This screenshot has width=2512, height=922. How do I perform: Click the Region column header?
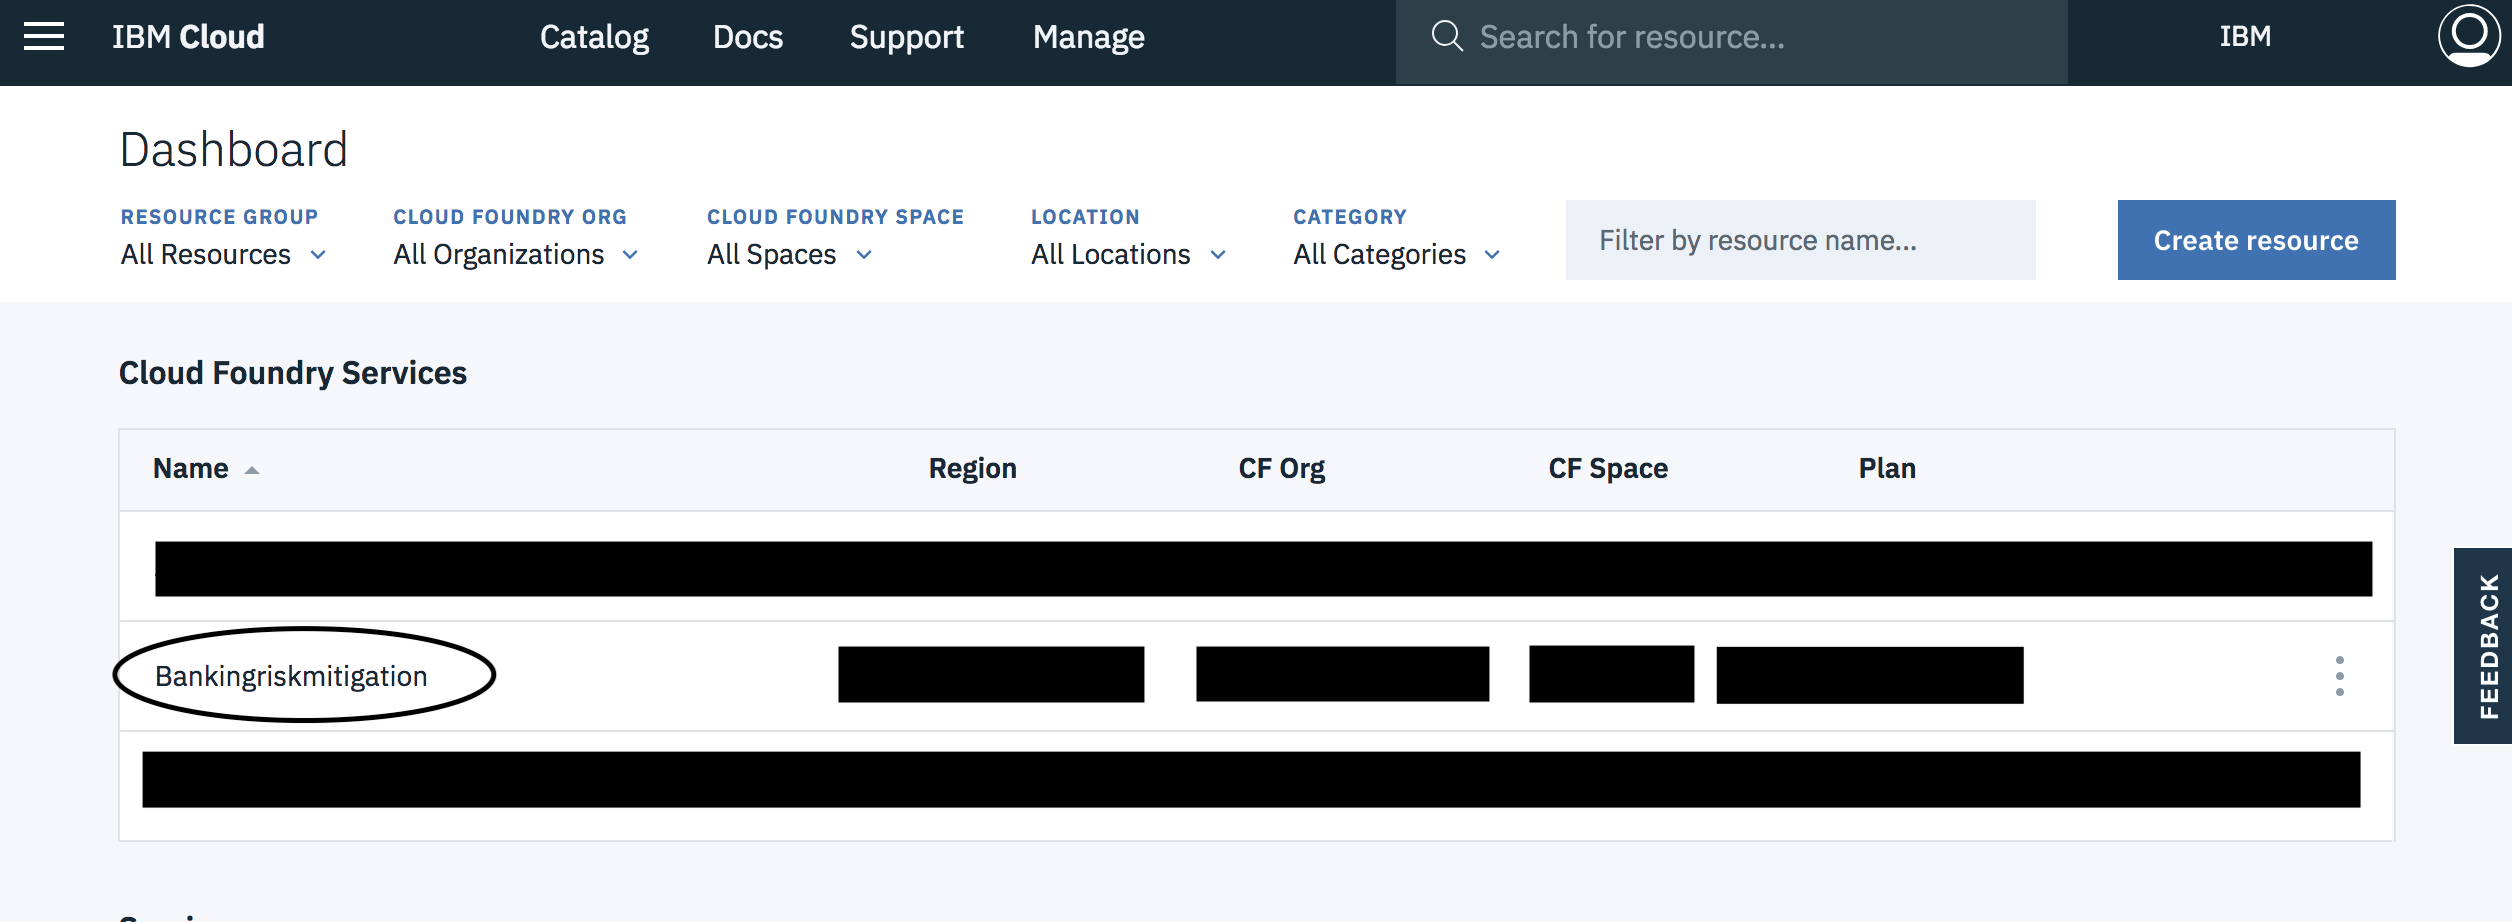pos(972,468)
